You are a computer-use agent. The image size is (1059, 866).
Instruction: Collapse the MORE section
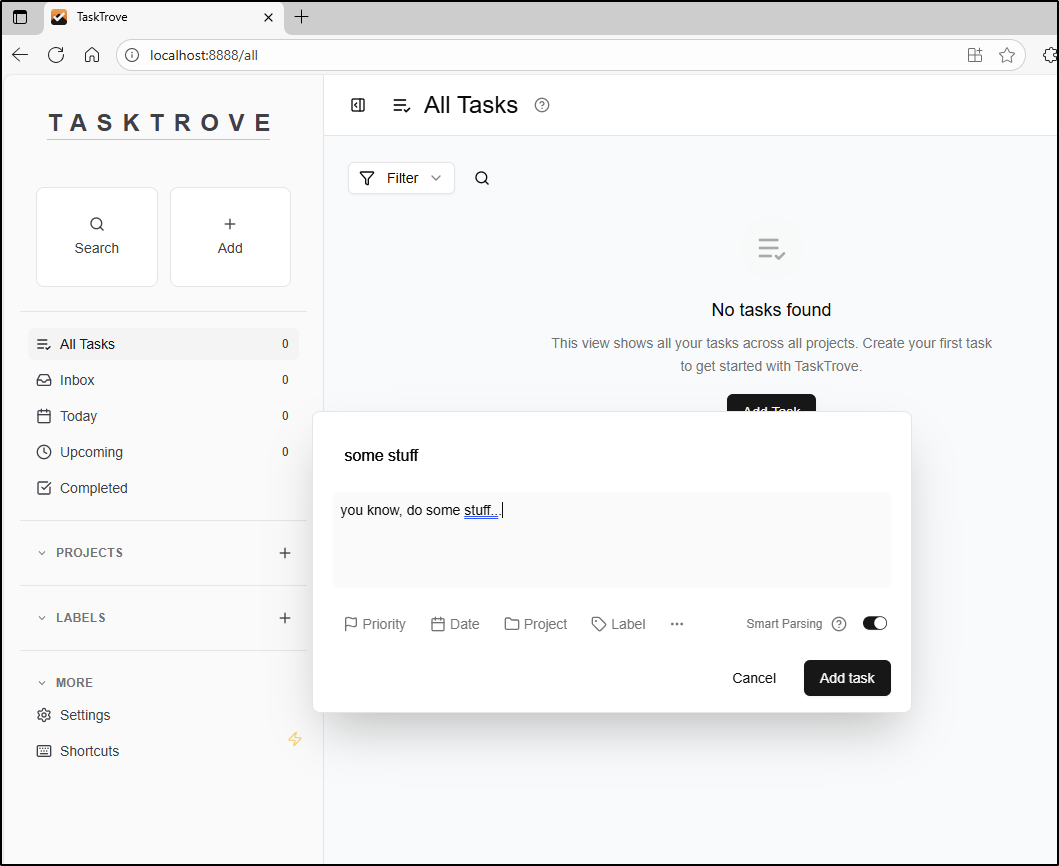pos(42,683)
